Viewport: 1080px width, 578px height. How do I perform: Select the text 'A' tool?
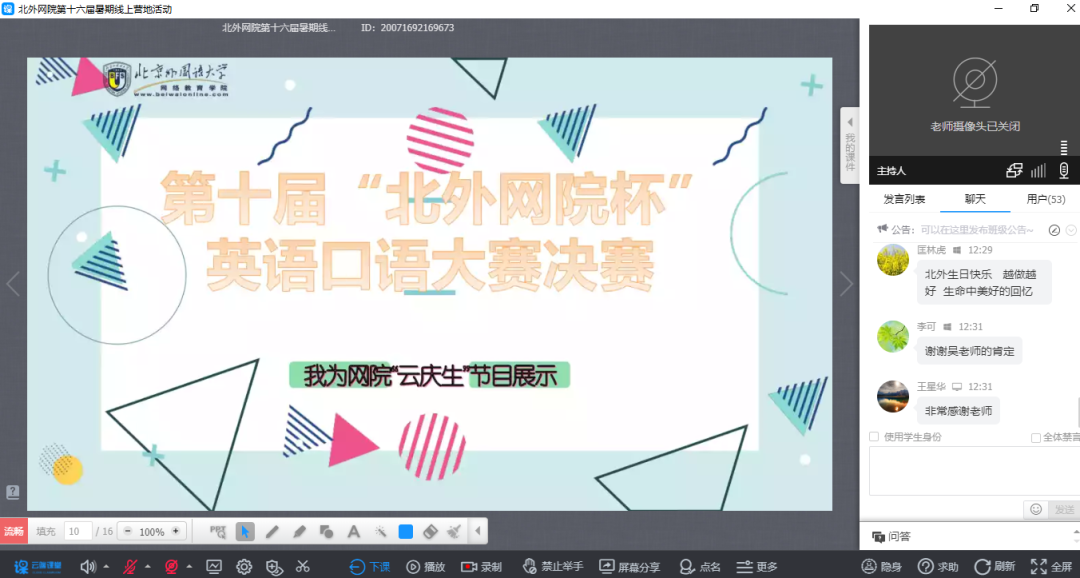[x=353, y=531]
